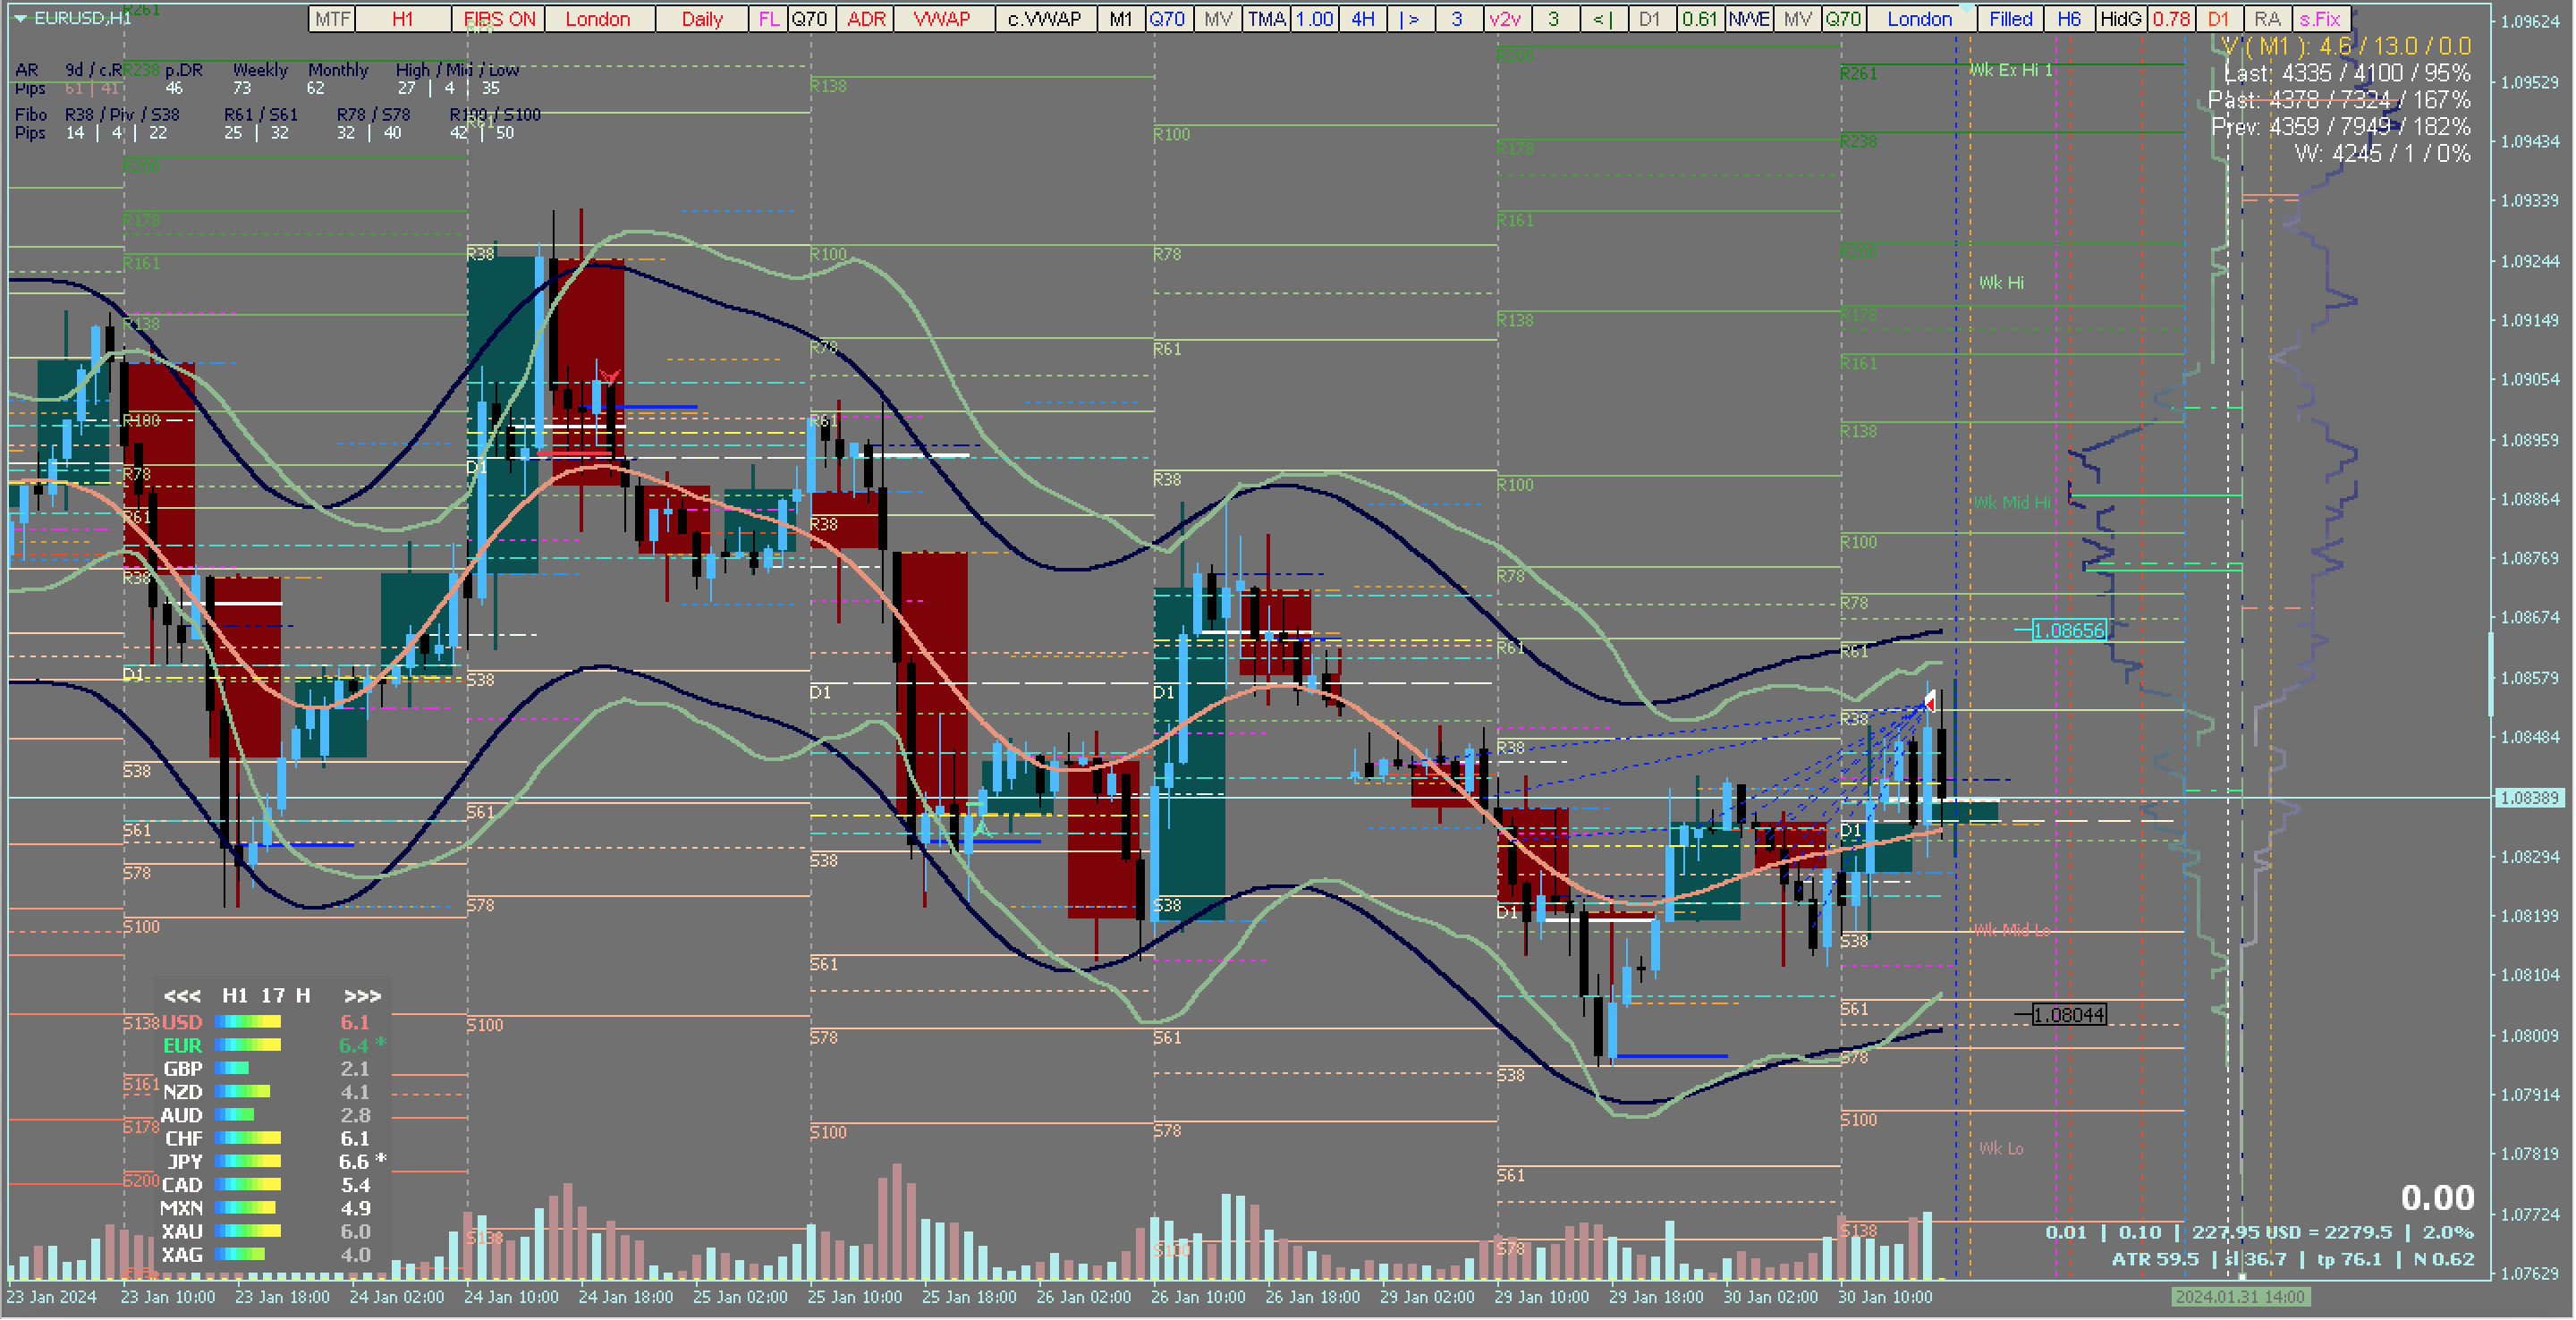The width and height of the screenshot is (2576, 1320).
Task: Click the c.VWAP toolbar button
Action: [x=1044, y=18]
